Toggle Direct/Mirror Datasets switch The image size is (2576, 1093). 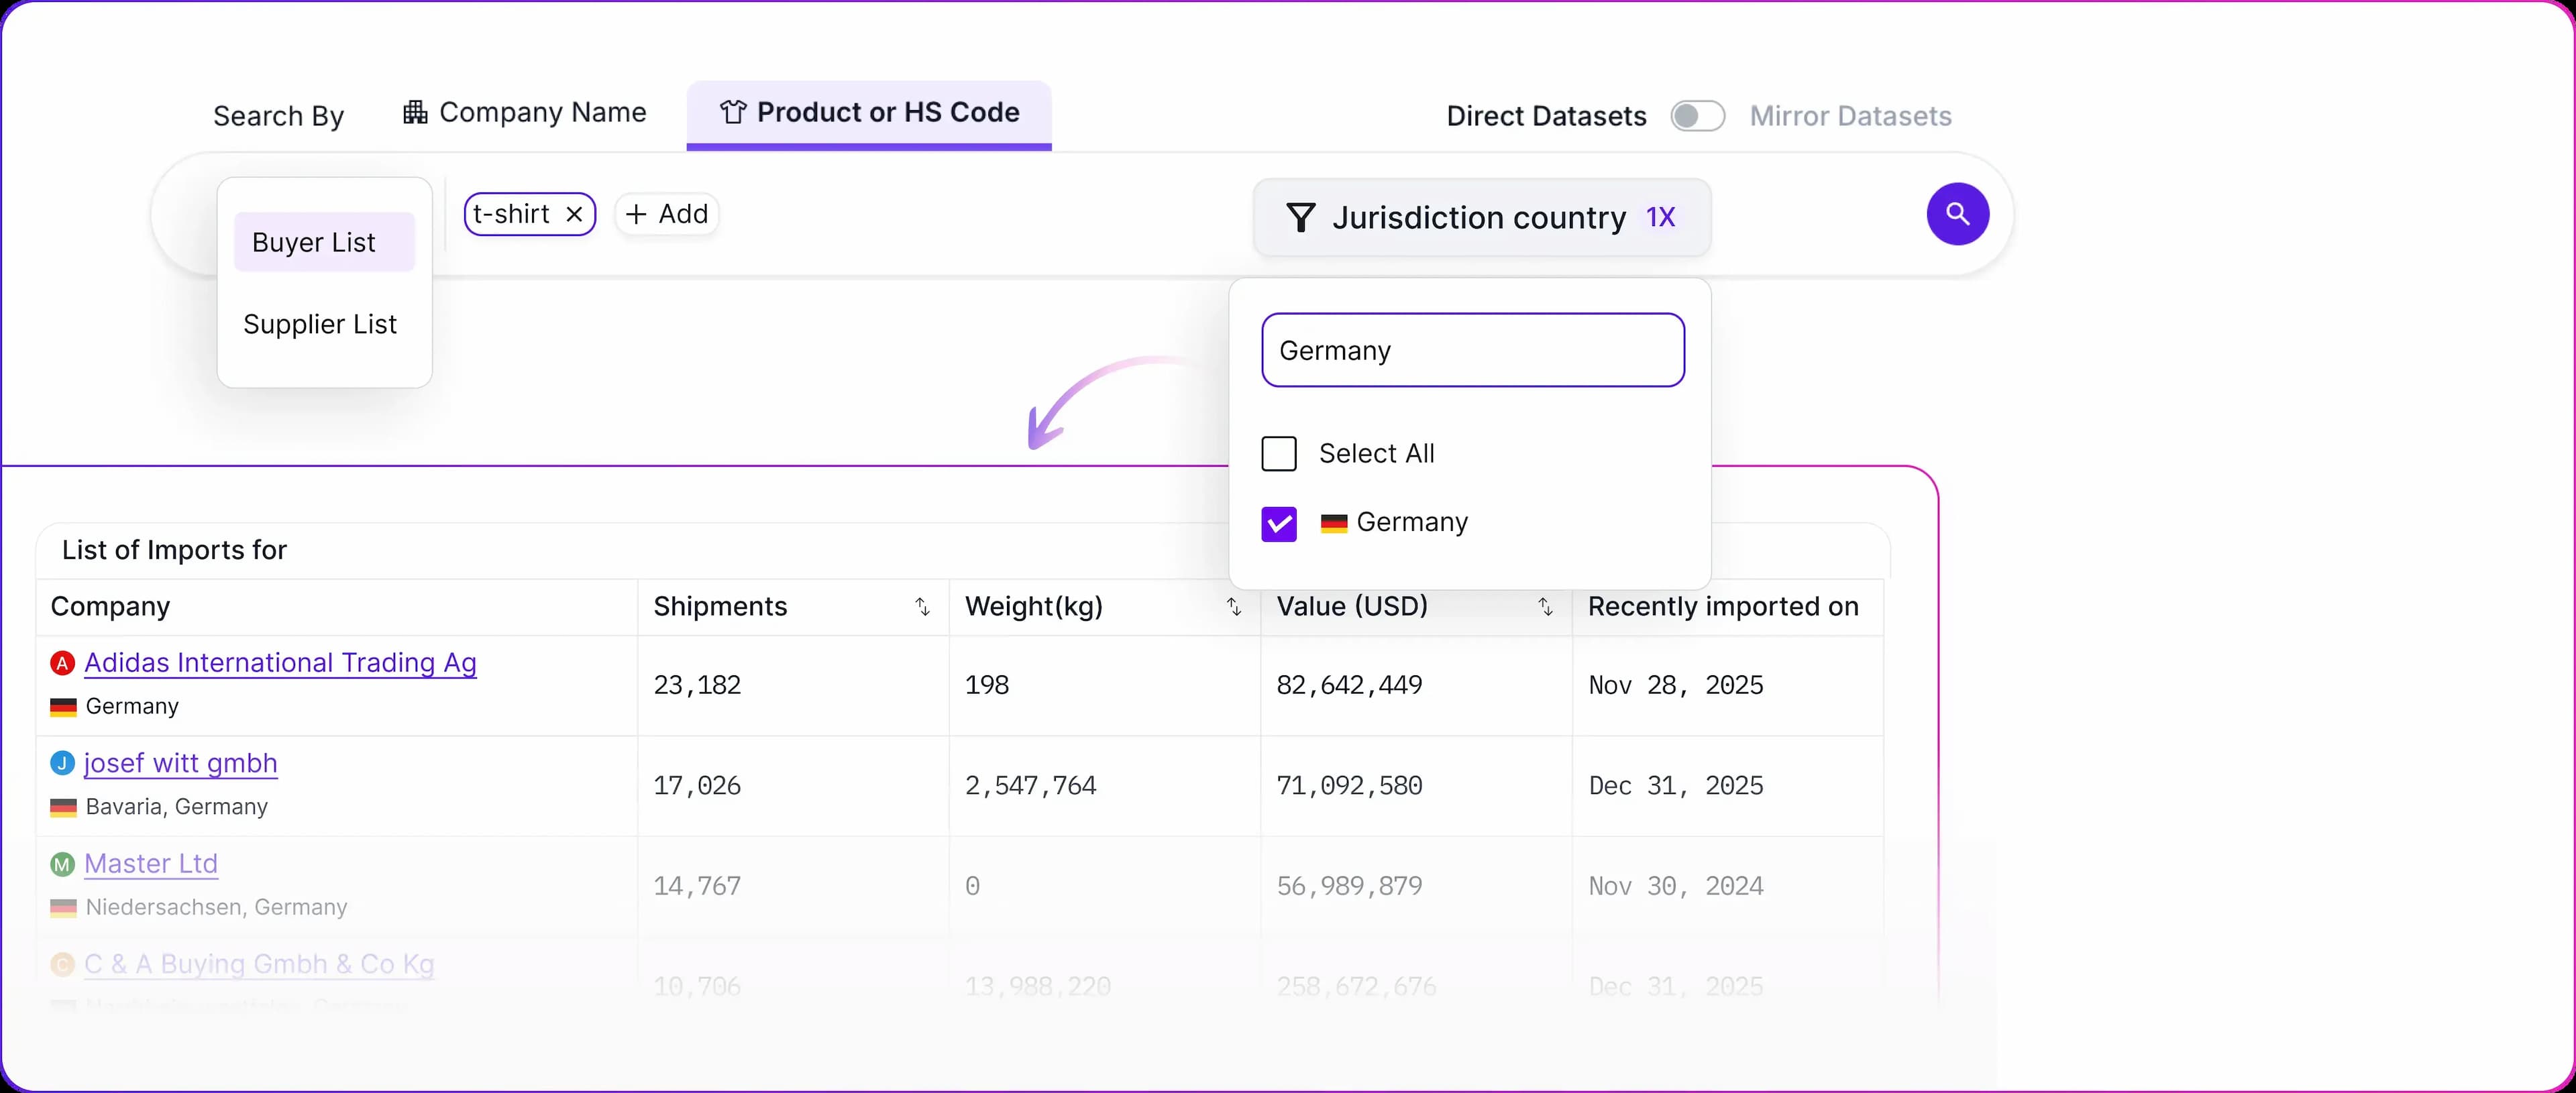[x=1697, y=116]
